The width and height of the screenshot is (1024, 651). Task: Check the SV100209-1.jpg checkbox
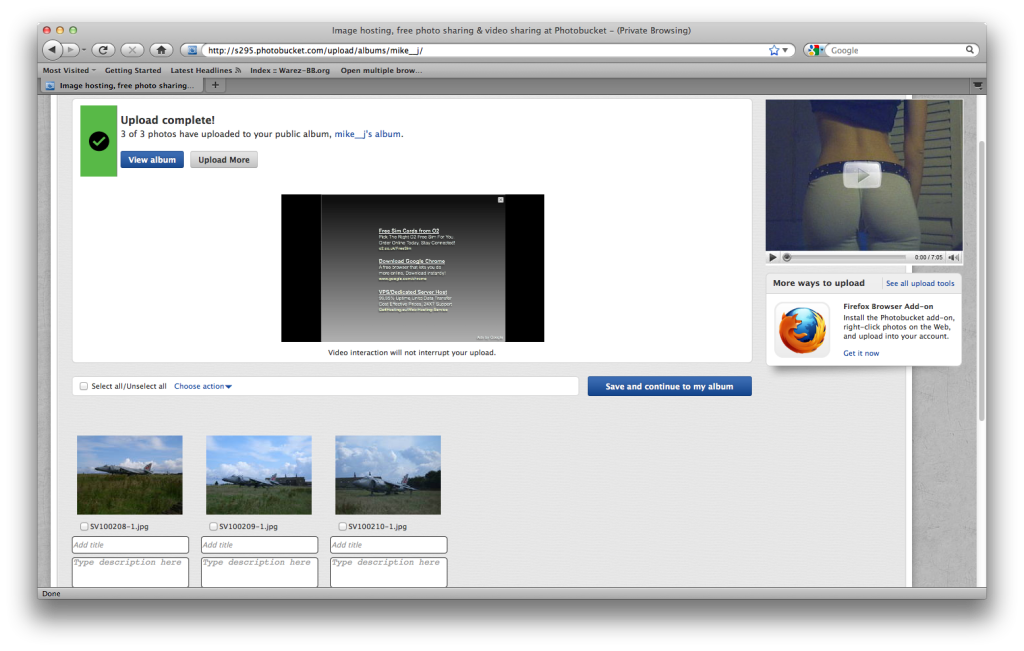[x=213, y=526]
